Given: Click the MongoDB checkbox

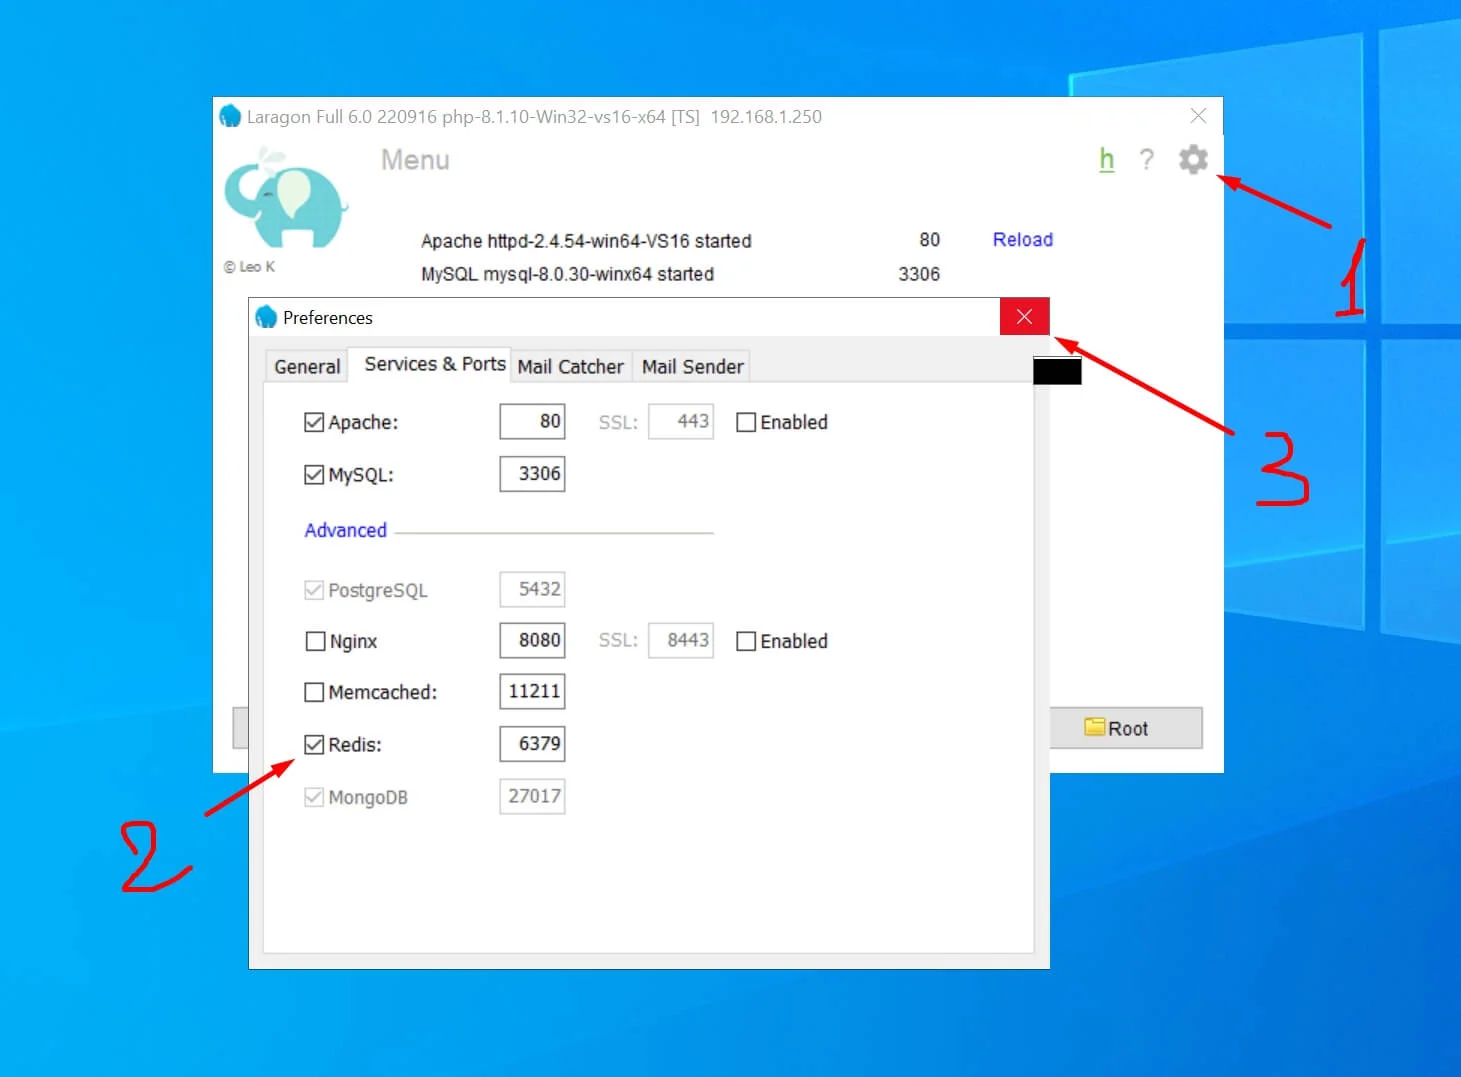Looking at the screenshot, I should [314, 797].
